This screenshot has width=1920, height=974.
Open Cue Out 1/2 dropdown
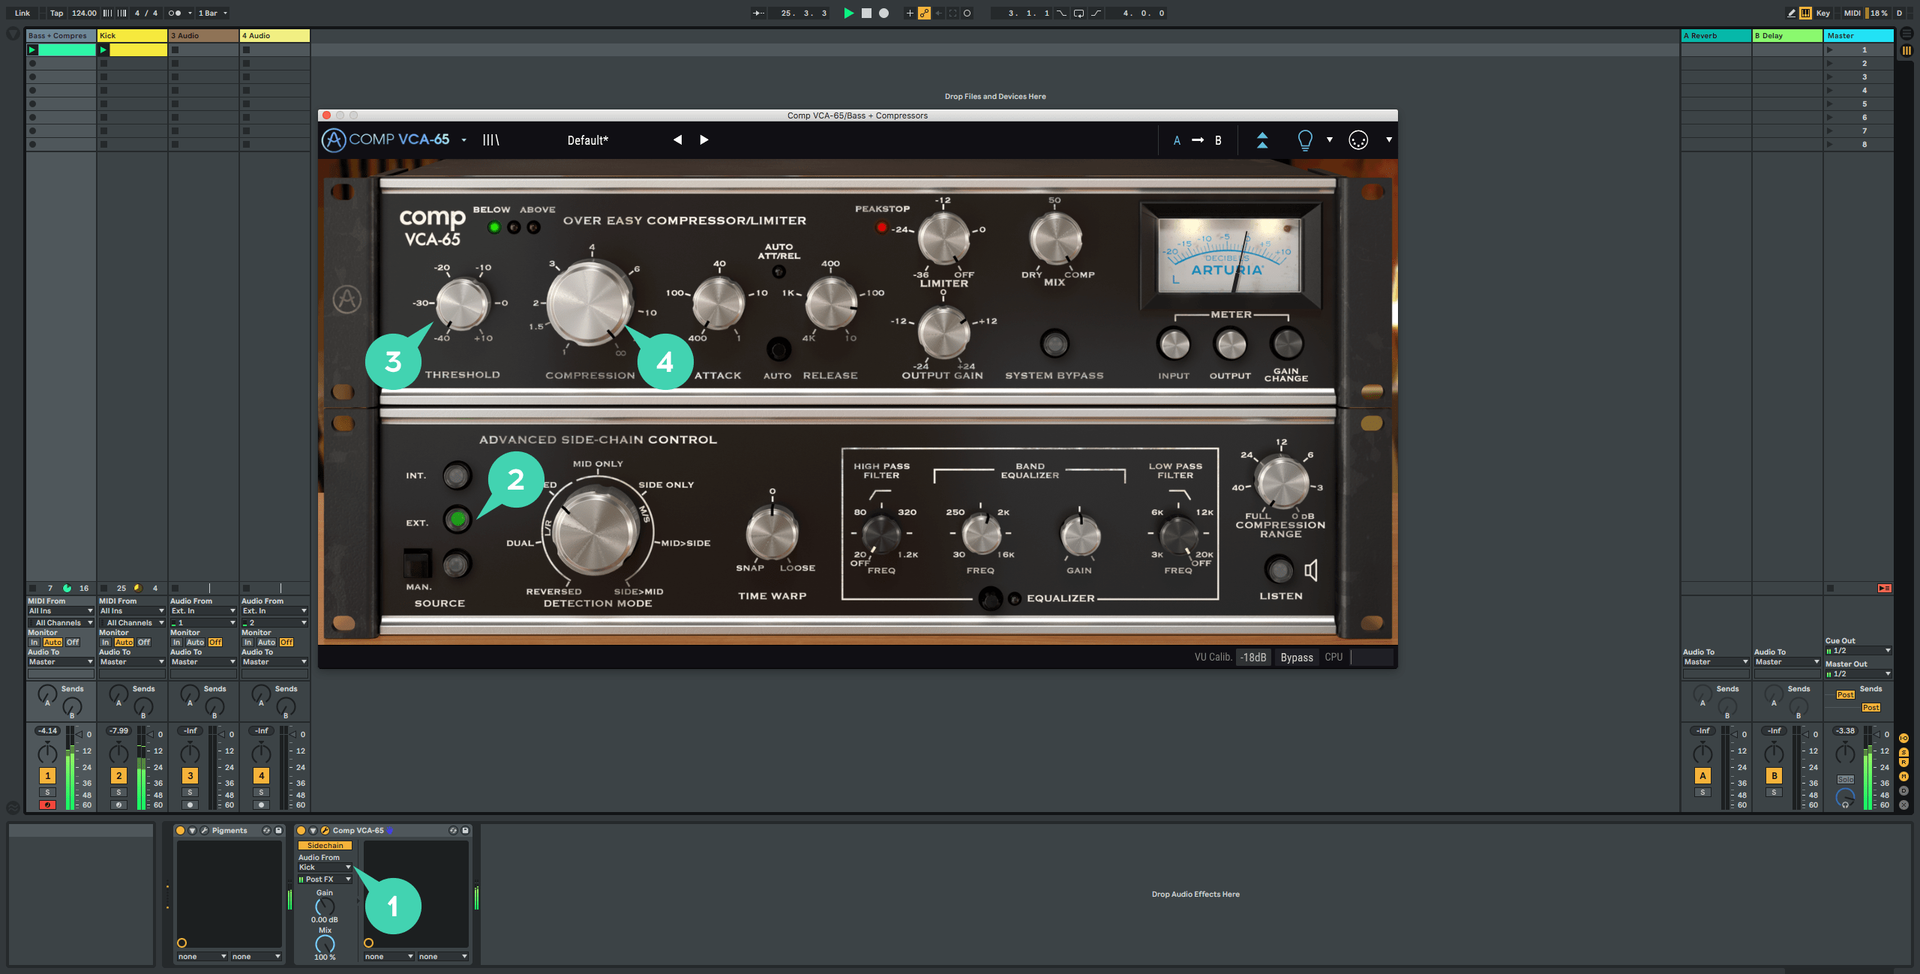tap(1858, 651)
